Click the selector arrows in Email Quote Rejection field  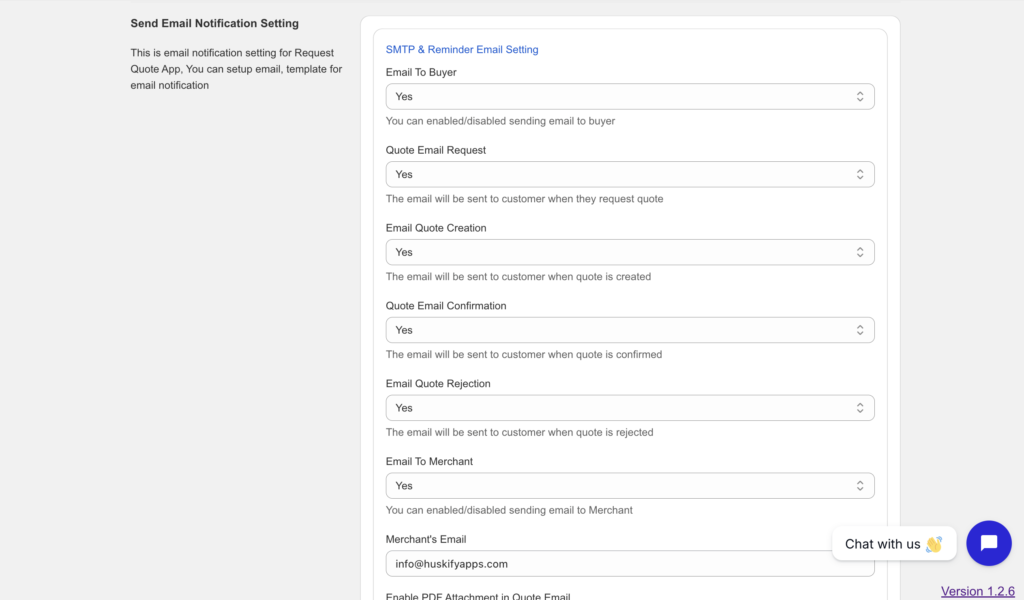tap(859, 409)
